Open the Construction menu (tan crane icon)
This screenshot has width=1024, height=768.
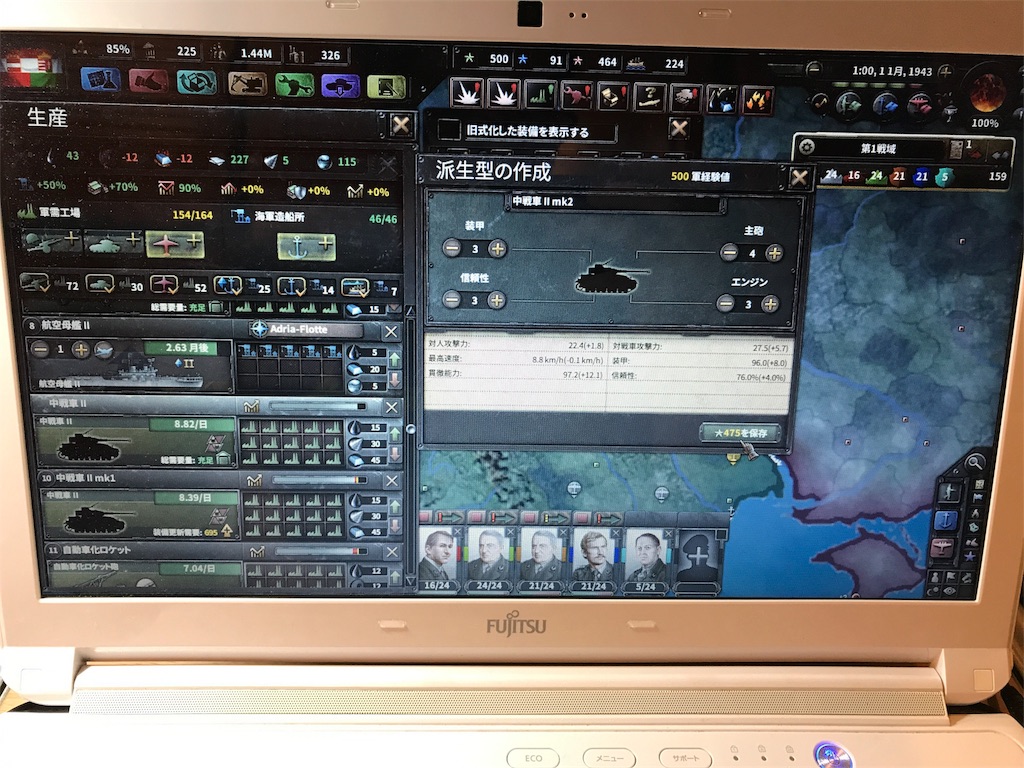(x=247, y=84)
